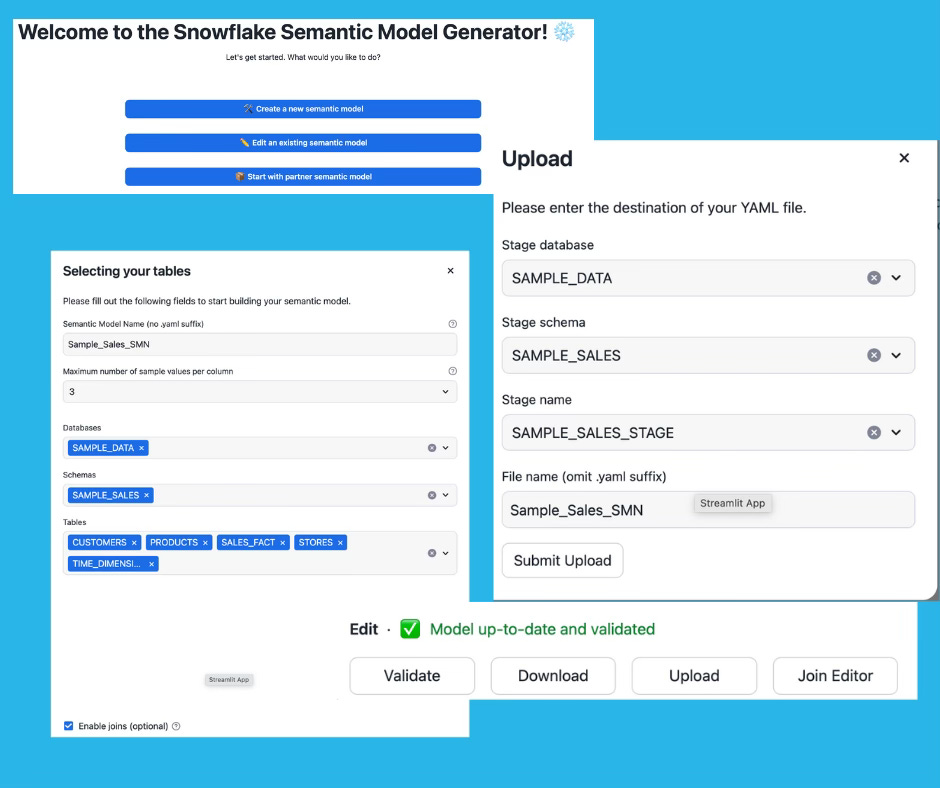
Task: Enable the joins optional checkbox
Action: click(x=68, y=726)
